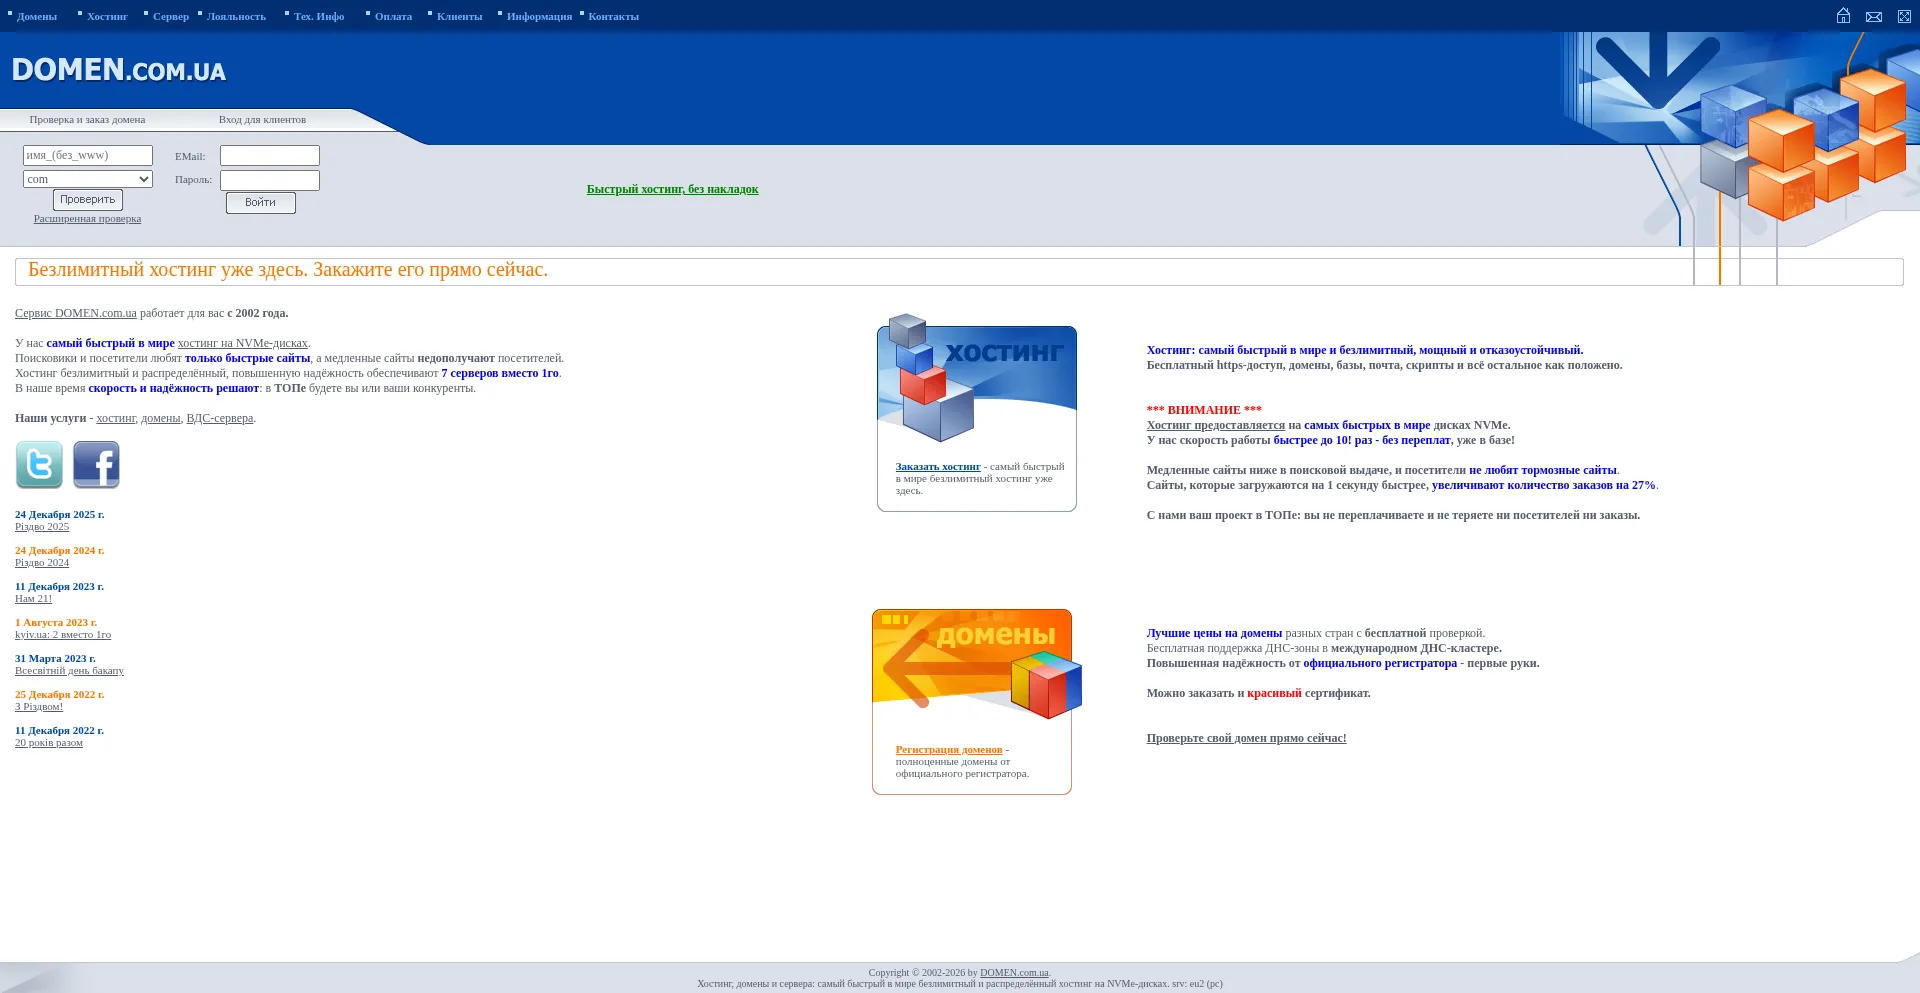The width and height of the screenshot is (1920, 993).
Task: Open the Оплата menu
Action: tap(393, 16)
